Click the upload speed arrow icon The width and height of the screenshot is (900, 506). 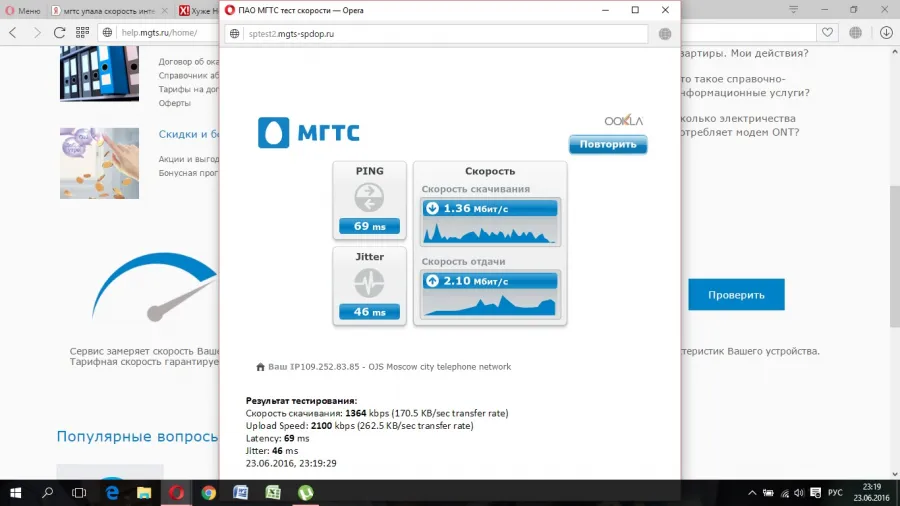[x=433, y=281]
